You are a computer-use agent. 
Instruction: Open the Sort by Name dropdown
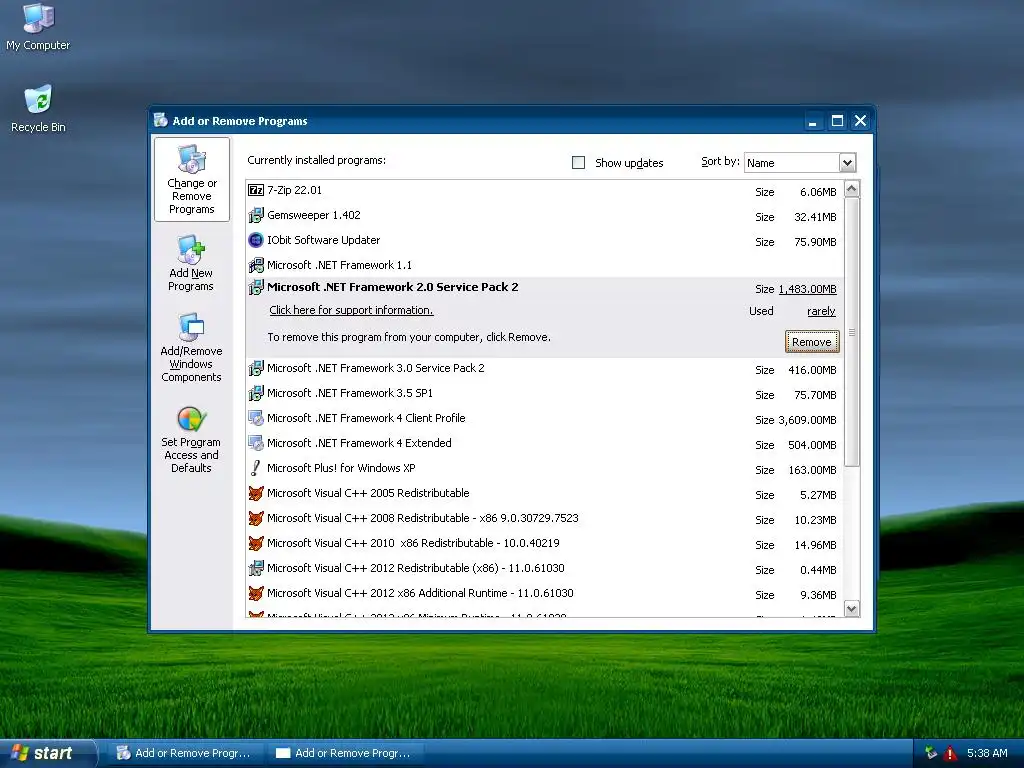click(847, 163)
